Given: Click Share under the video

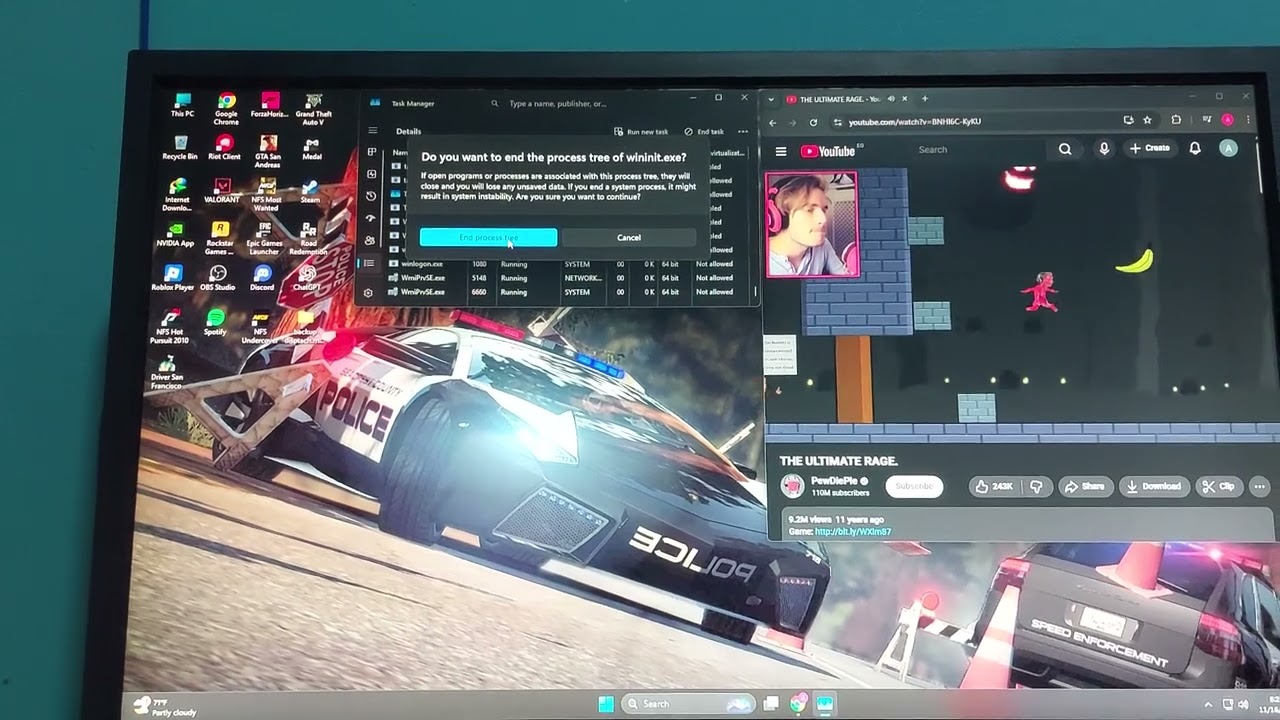Looking at the screenshot, I should click(1085, 486).
